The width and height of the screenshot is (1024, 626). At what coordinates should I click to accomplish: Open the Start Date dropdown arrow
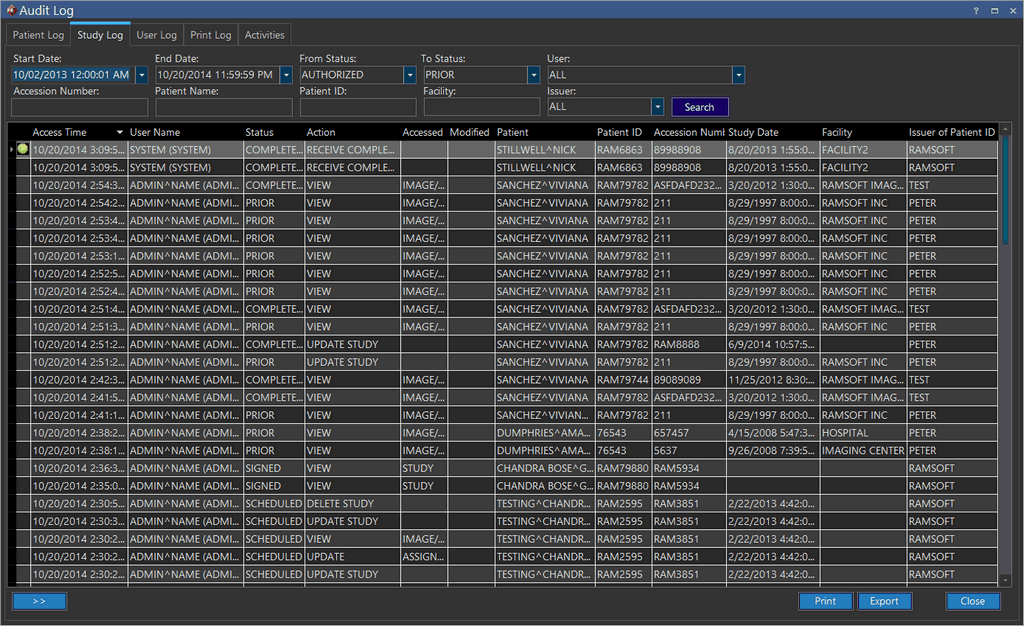click(x=141, y=75)
